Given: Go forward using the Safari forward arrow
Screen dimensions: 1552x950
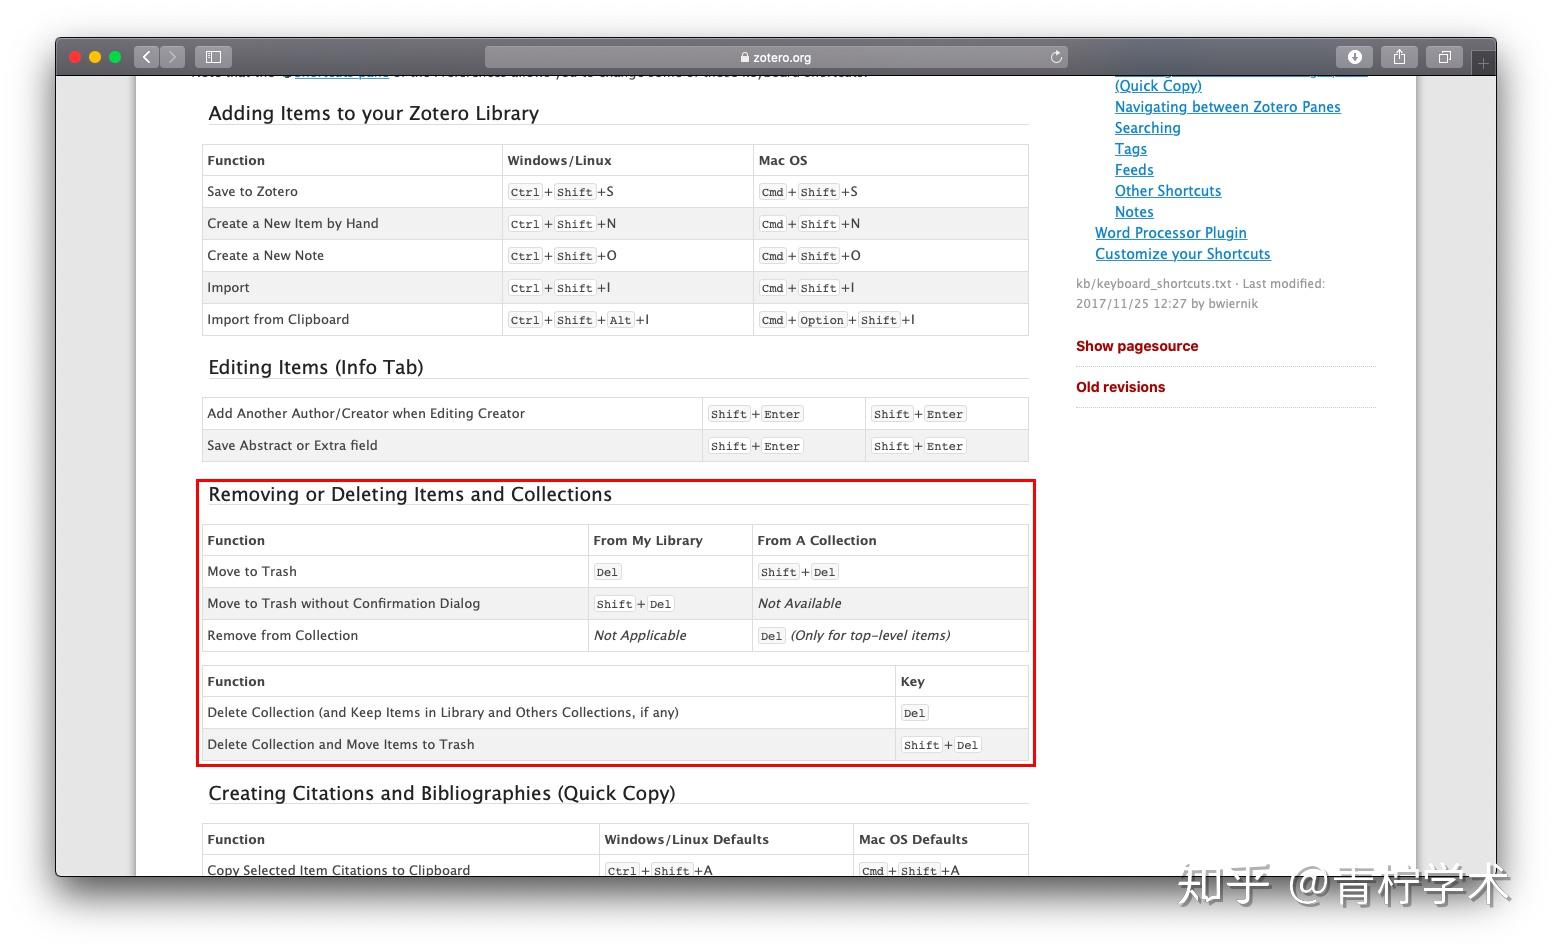Looking at the screenshot, I should click(172, 57).
